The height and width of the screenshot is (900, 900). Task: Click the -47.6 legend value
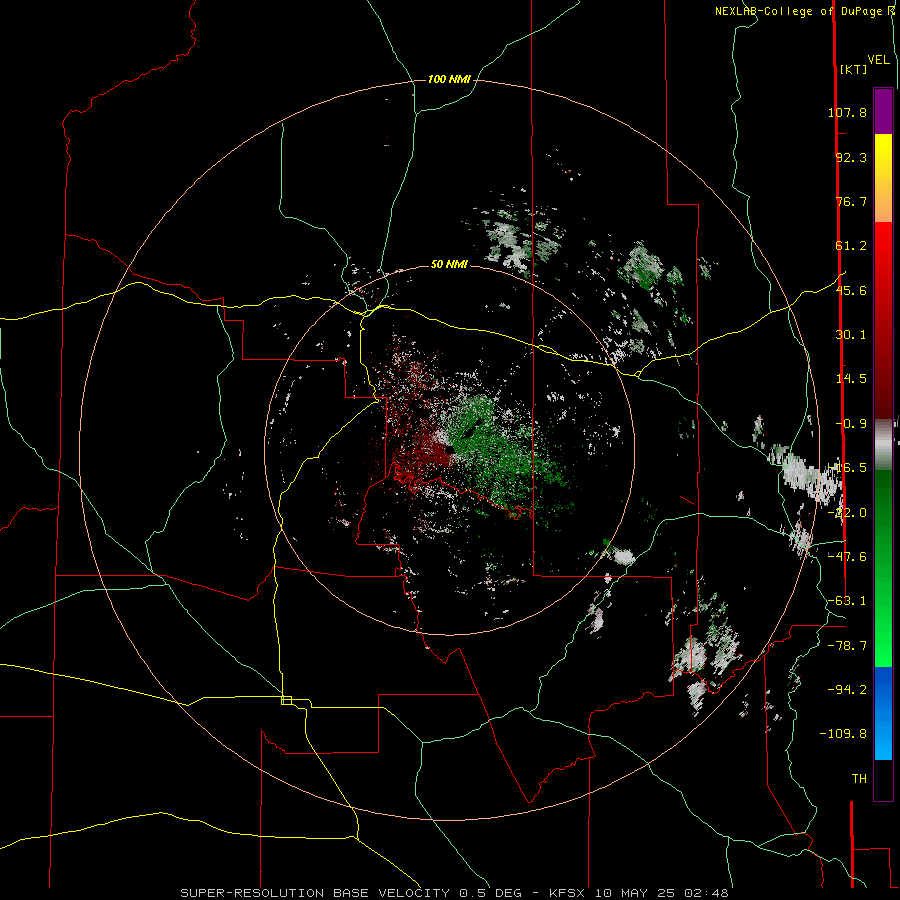847,557
